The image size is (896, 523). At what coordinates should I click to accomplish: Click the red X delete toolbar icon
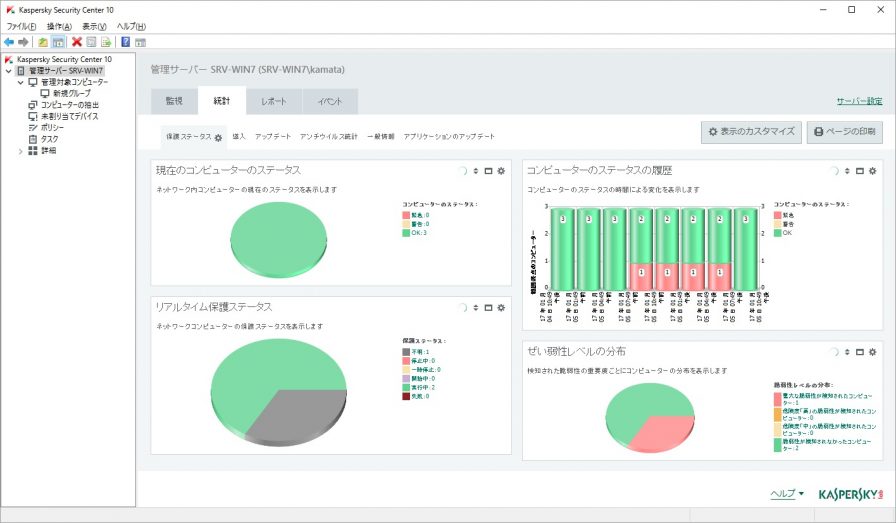point(77,42)
